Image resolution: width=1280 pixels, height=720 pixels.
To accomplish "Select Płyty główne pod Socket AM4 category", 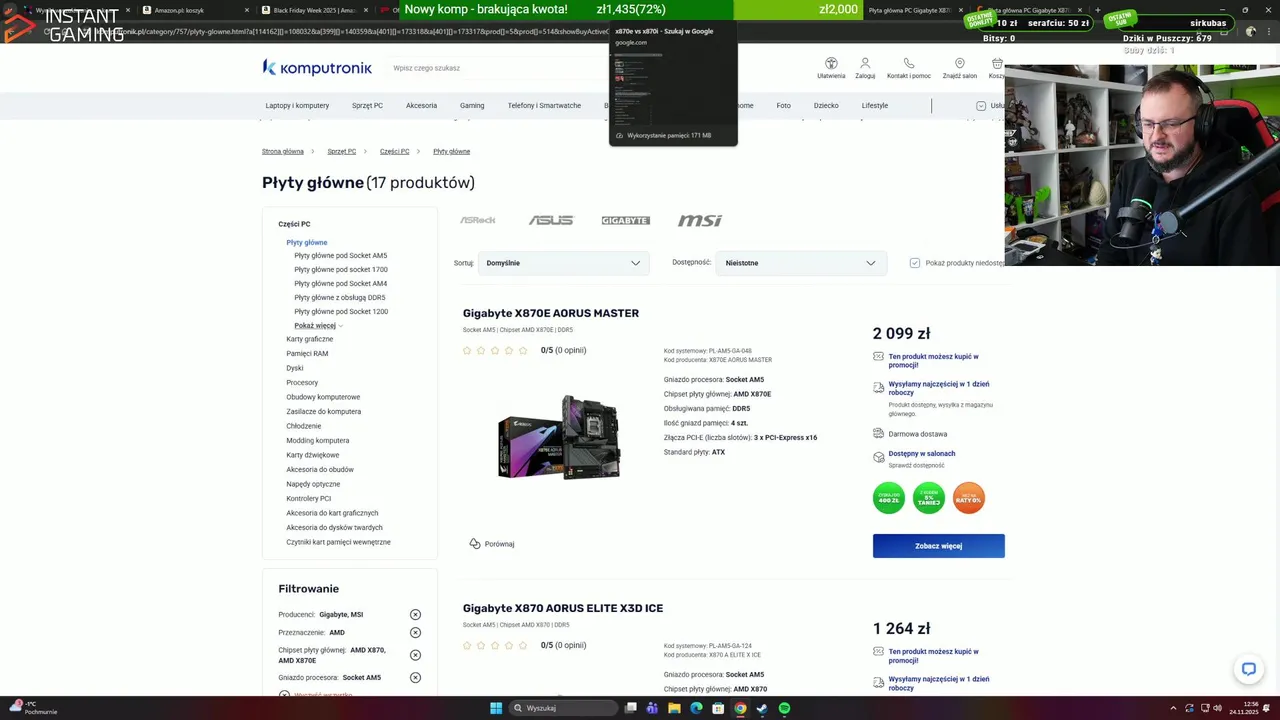I will (x=341, y=284).
